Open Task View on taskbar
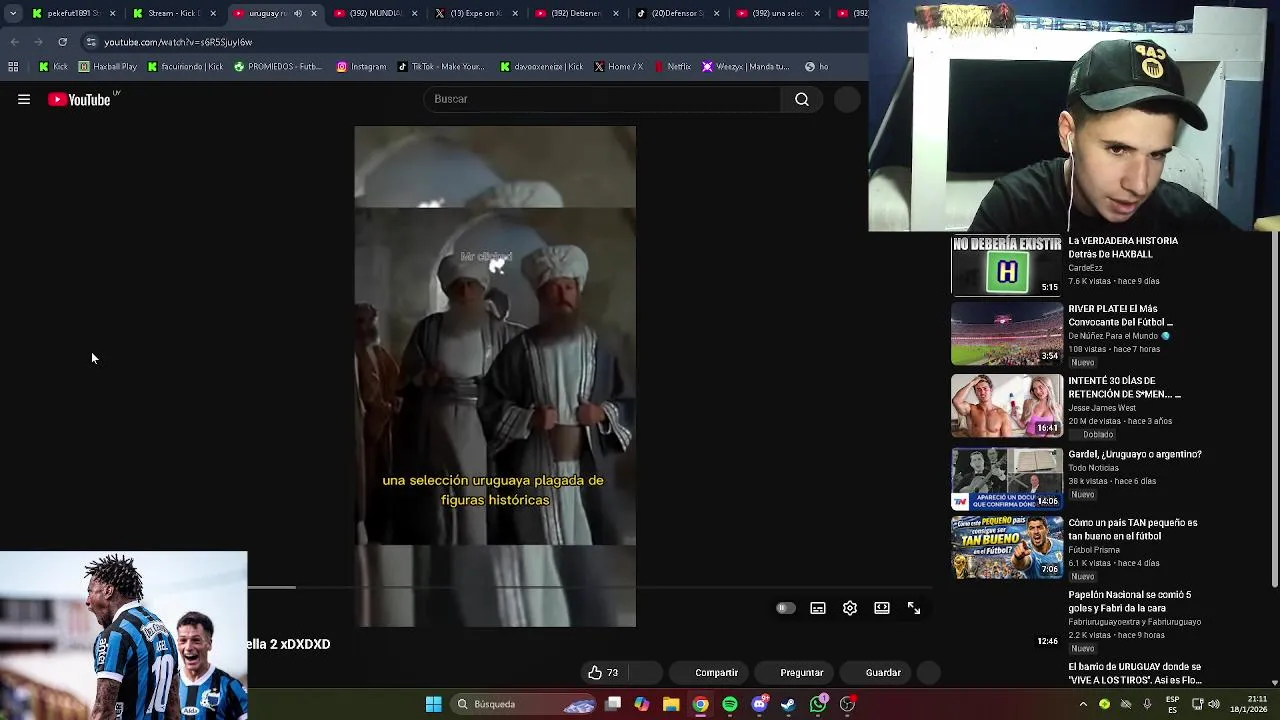The height and width of the screenshot is (720, 1280). (x=613, y=704)
